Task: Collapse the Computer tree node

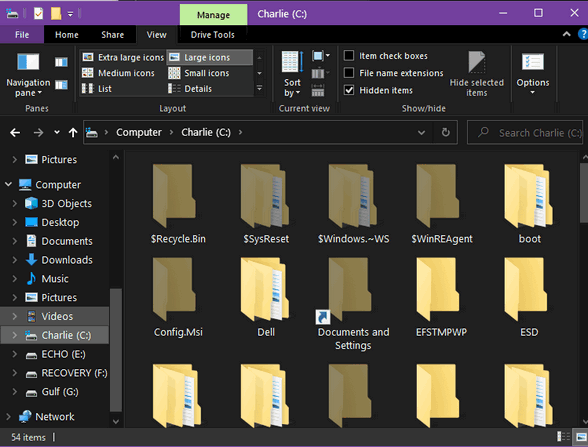Action: (x=8, y=184)
